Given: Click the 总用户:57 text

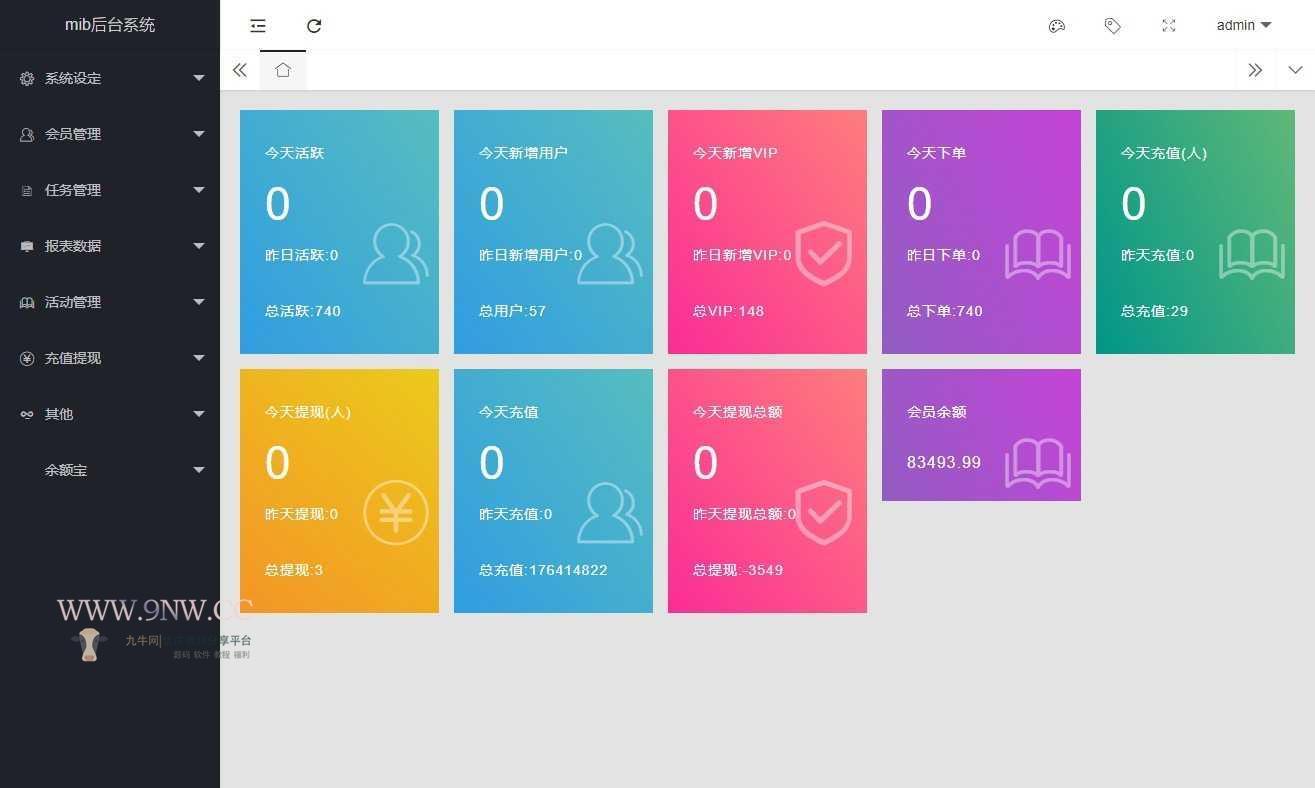Looking at the screenshot, I should 512,311.
